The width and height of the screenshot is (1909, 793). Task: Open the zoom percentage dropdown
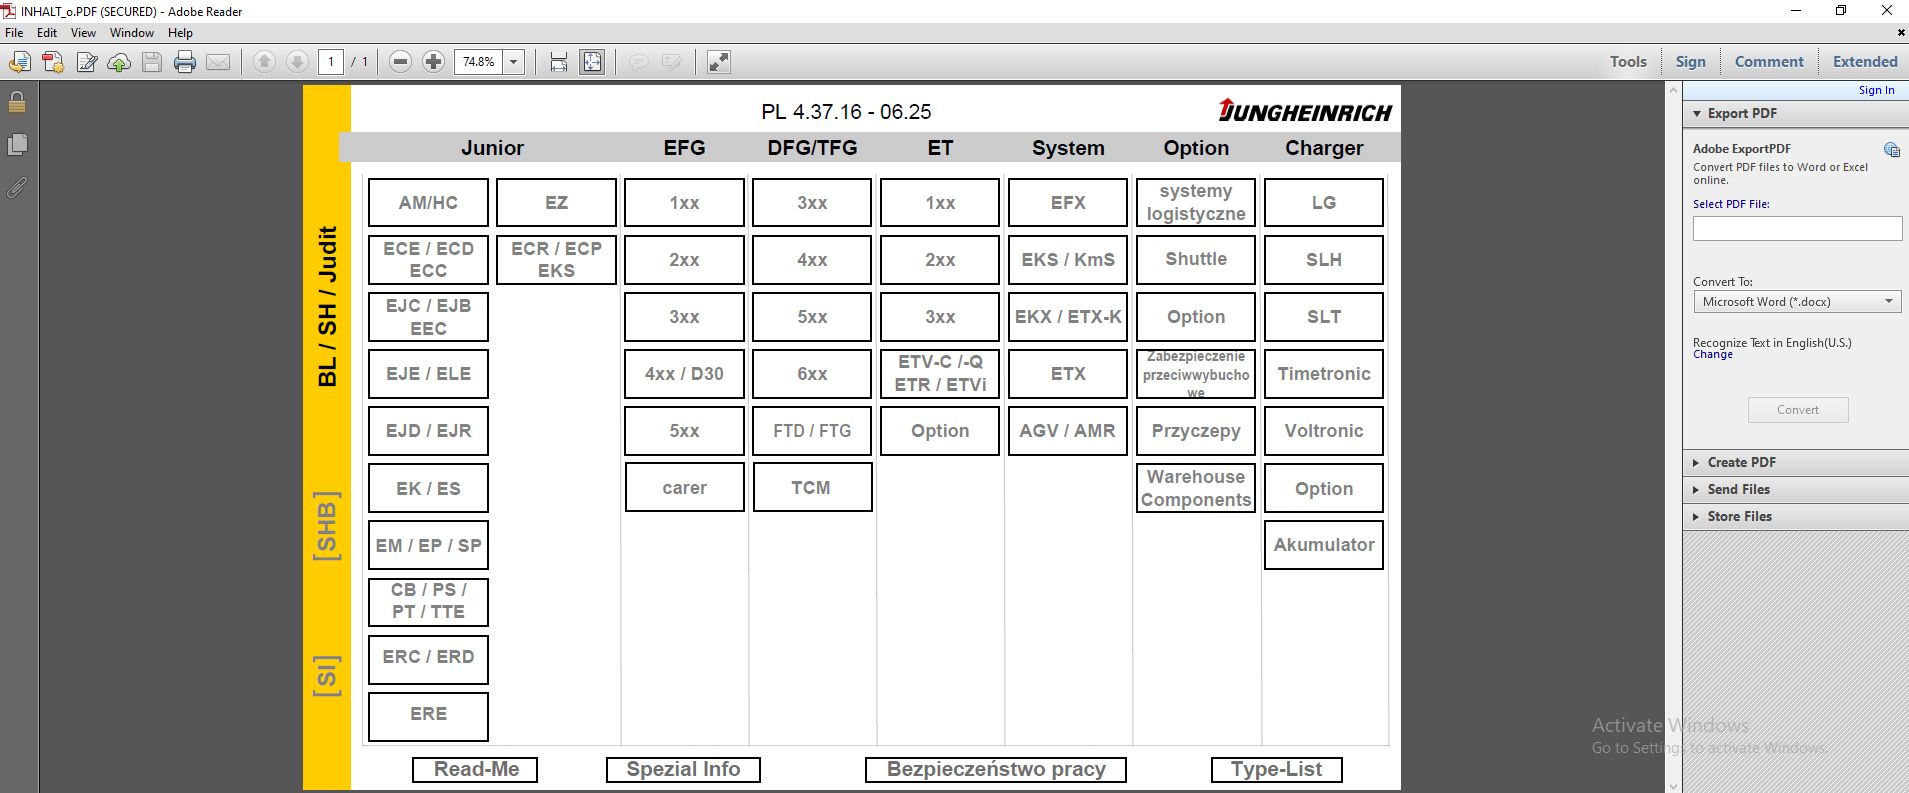pyautogui.click(x=514, y=62)
